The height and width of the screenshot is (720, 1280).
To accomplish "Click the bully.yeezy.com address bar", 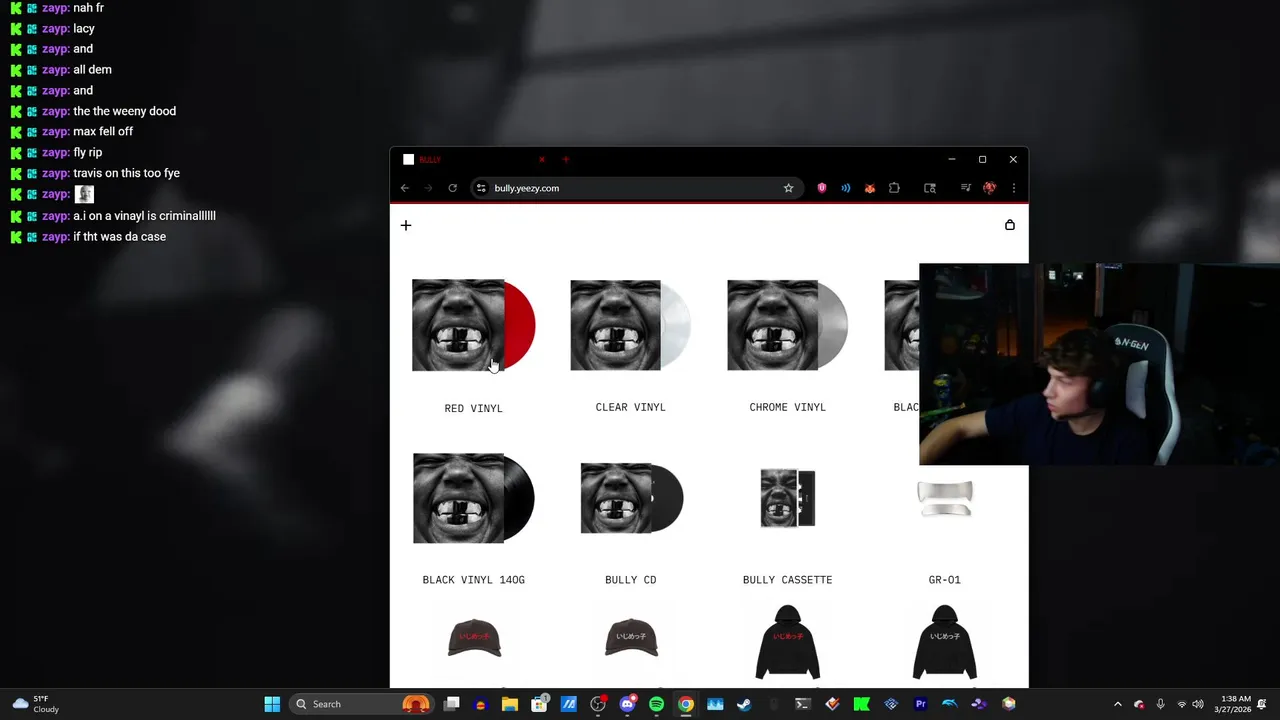I will point(635,188).
